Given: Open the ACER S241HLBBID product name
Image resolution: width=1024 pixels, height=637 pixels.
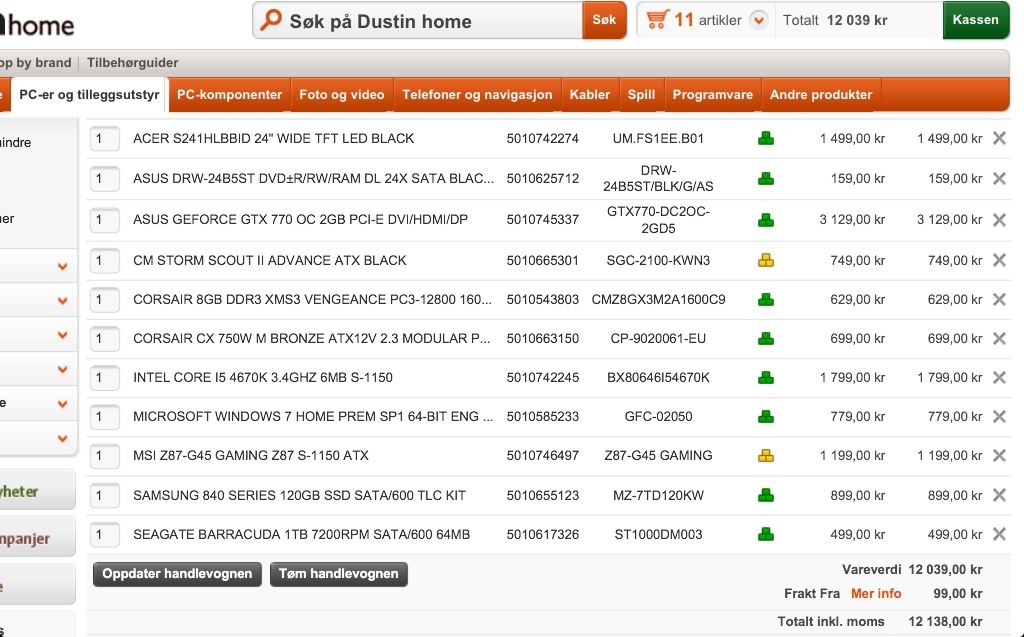Looking at the screenshot, I should pyautogui.click(x=274, y=139).
